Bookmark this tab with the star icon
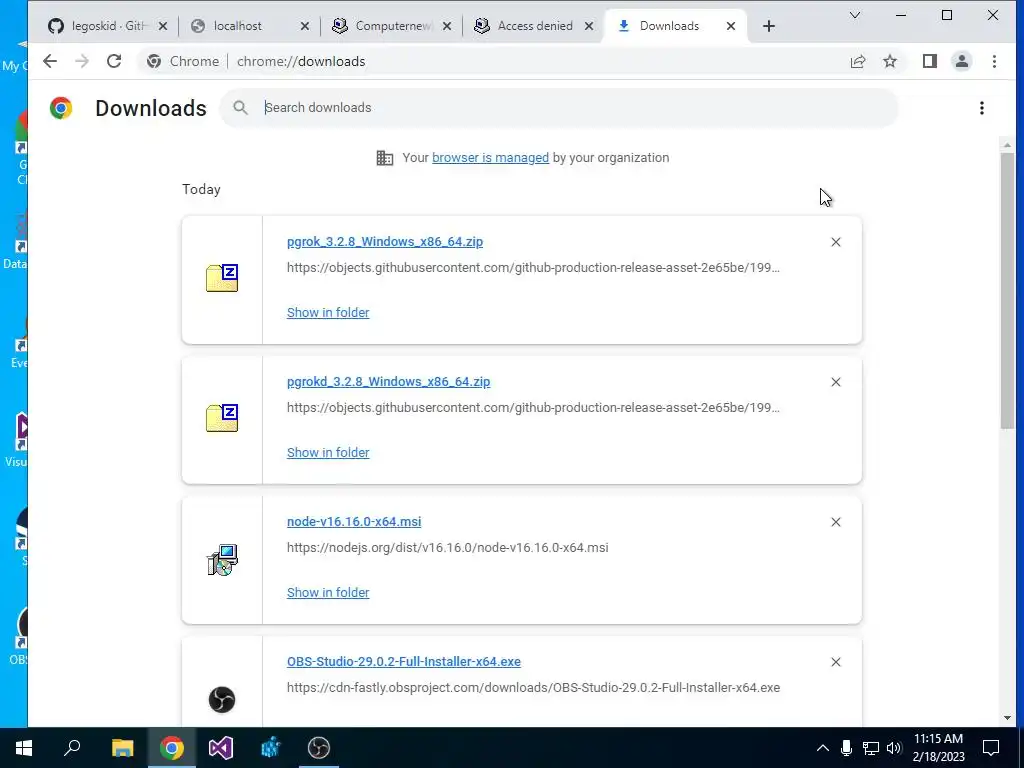 [x=889, y=61]
